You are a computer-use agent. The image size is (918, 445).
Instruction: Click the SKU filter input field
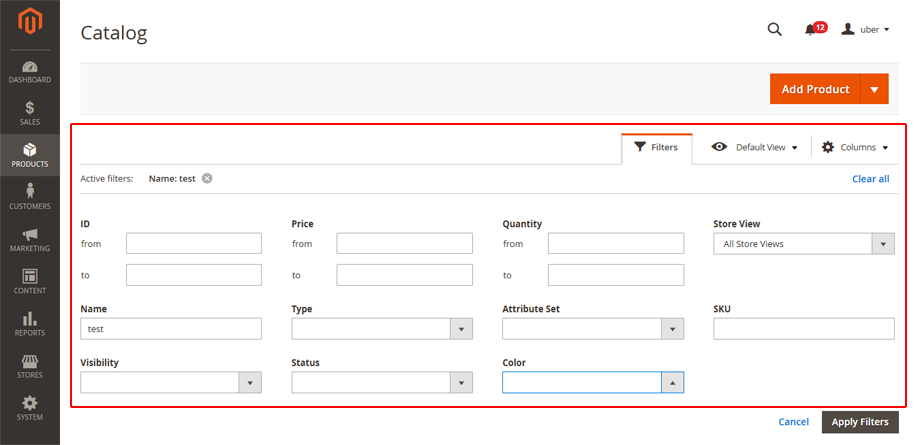pyautogui.click(x=804, y=329)
